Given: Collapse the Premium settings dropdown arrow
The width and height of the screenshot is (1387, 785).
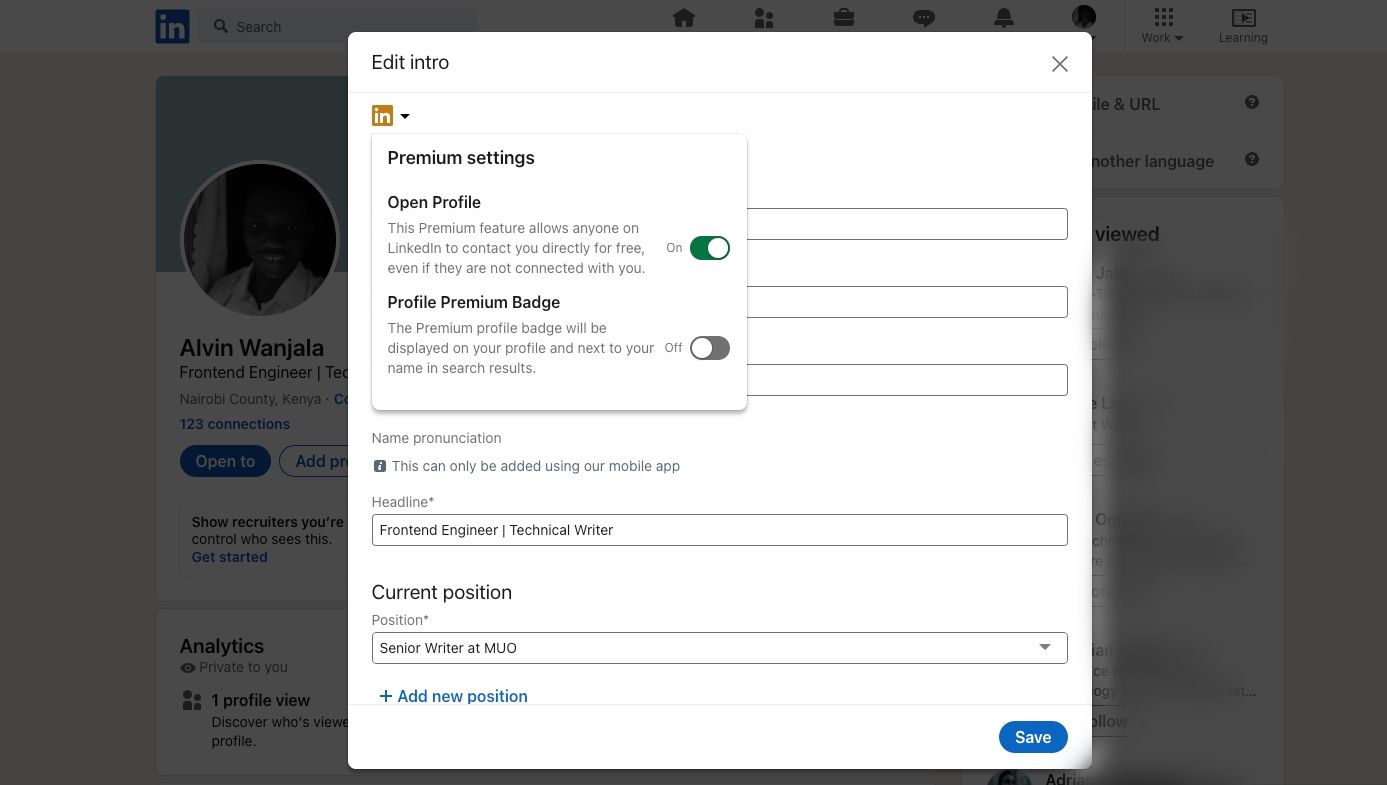Looking at the screenshot, I should (405, 116).
